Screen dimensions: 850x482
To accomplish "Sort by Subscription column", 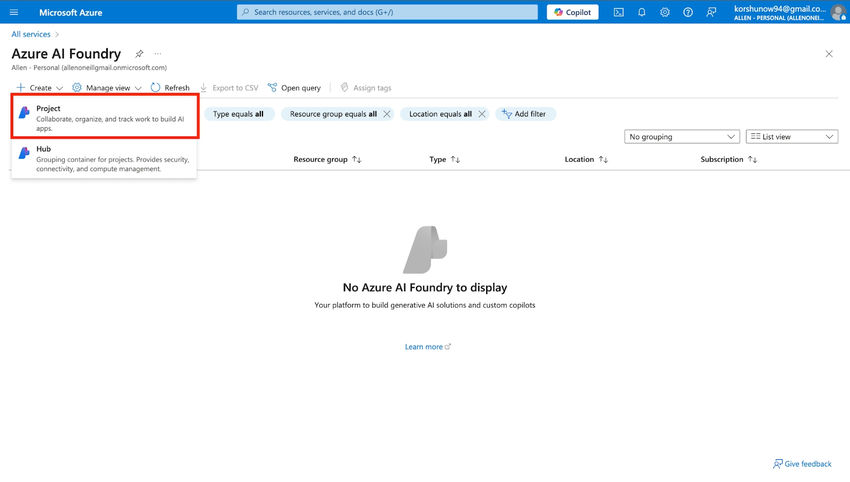I will tap(729, 159).
